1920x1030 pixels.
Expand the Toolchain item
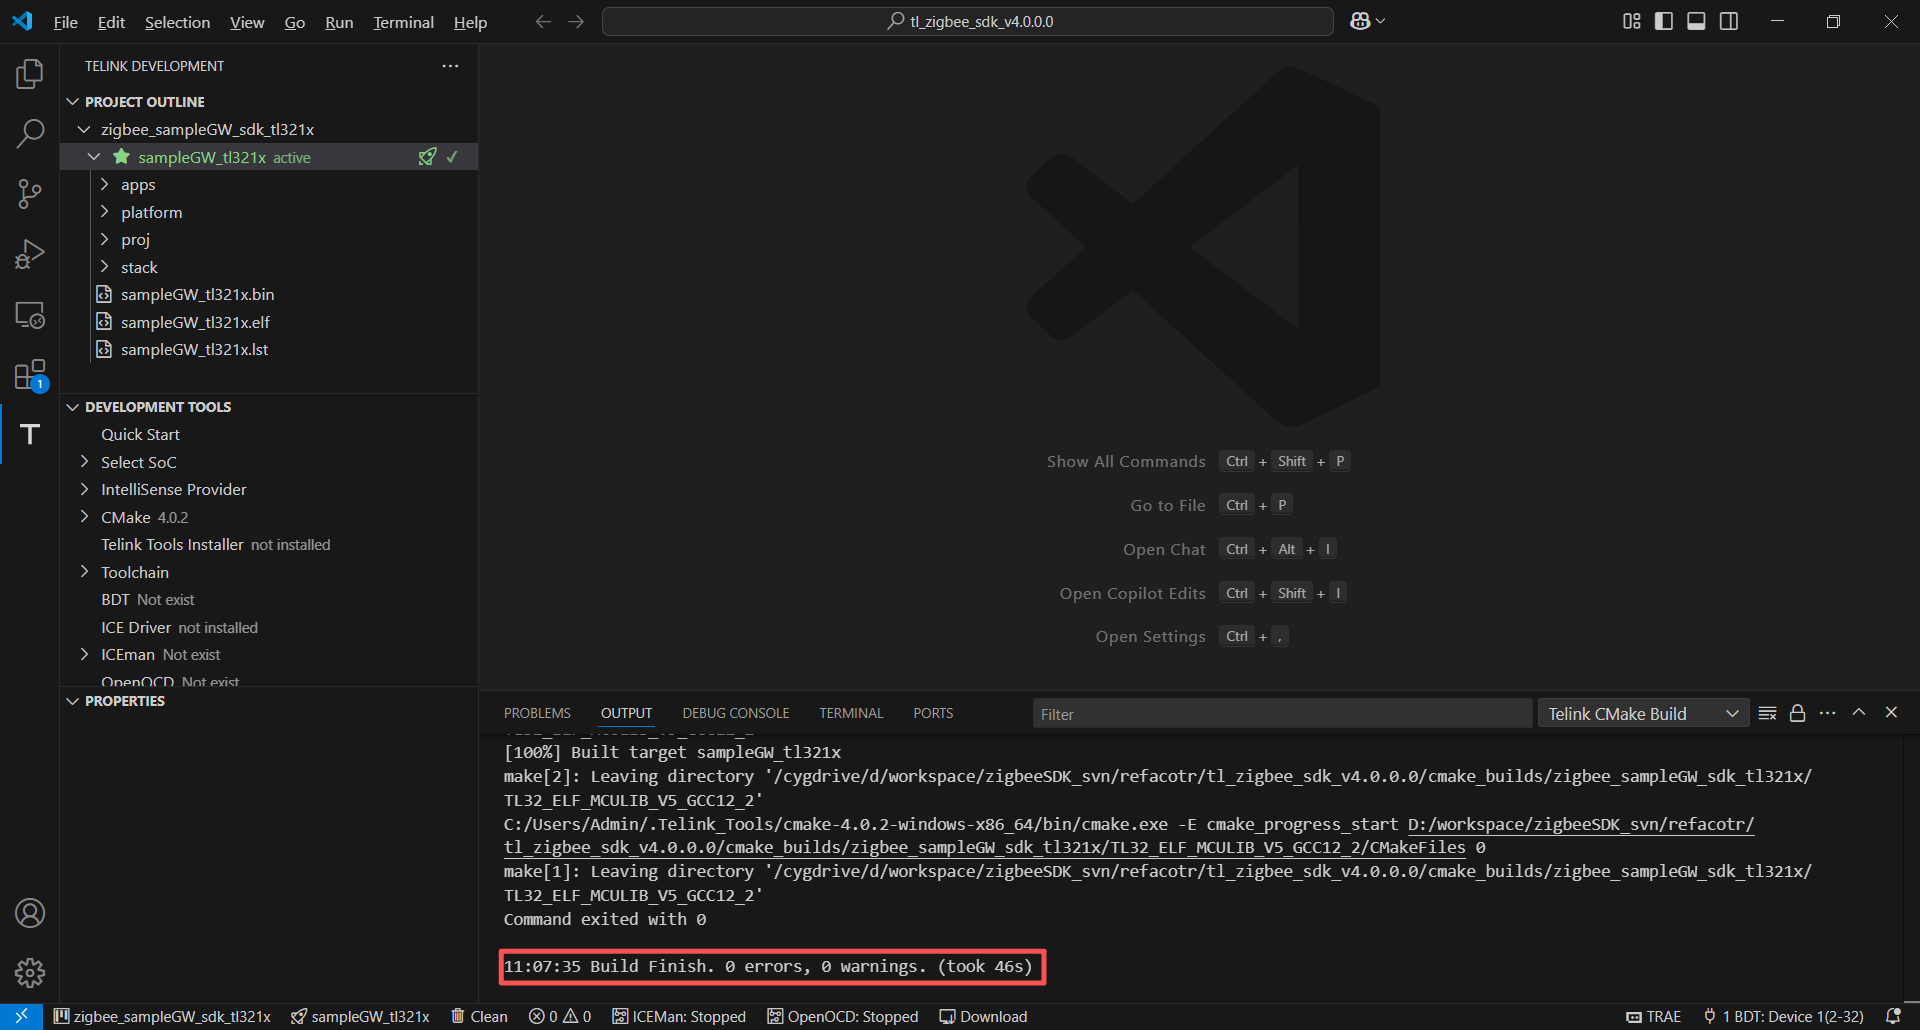pyautogui.click(x=84, y=572)
